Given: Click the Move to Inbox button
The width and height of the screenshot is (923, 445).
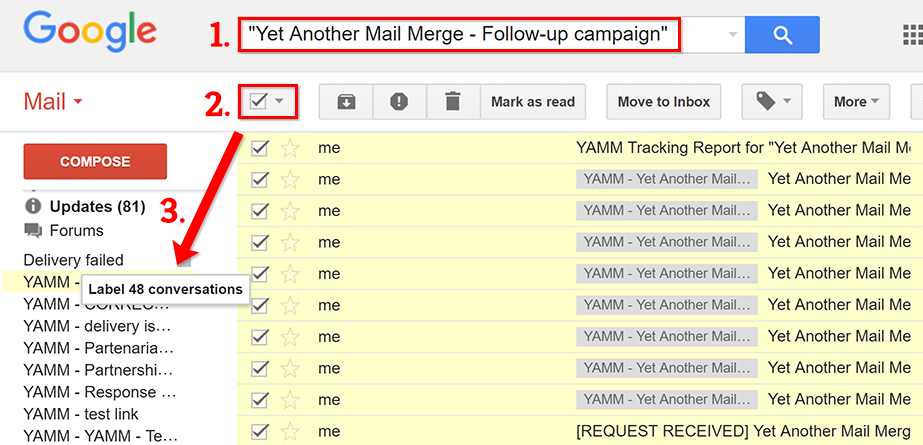Looking at the screenshot, I should tap(664, 102).
